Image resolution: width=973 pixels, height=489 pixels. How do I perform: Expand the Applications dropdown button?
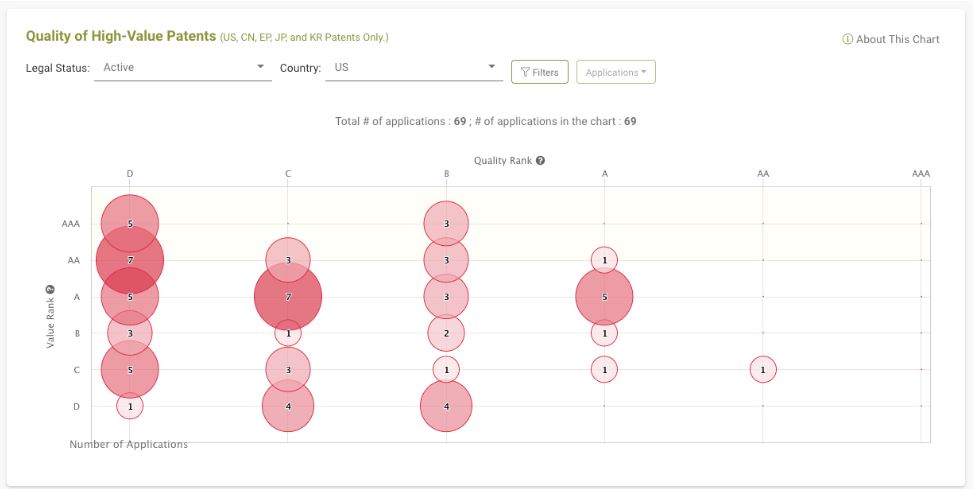tap(616, 72)
